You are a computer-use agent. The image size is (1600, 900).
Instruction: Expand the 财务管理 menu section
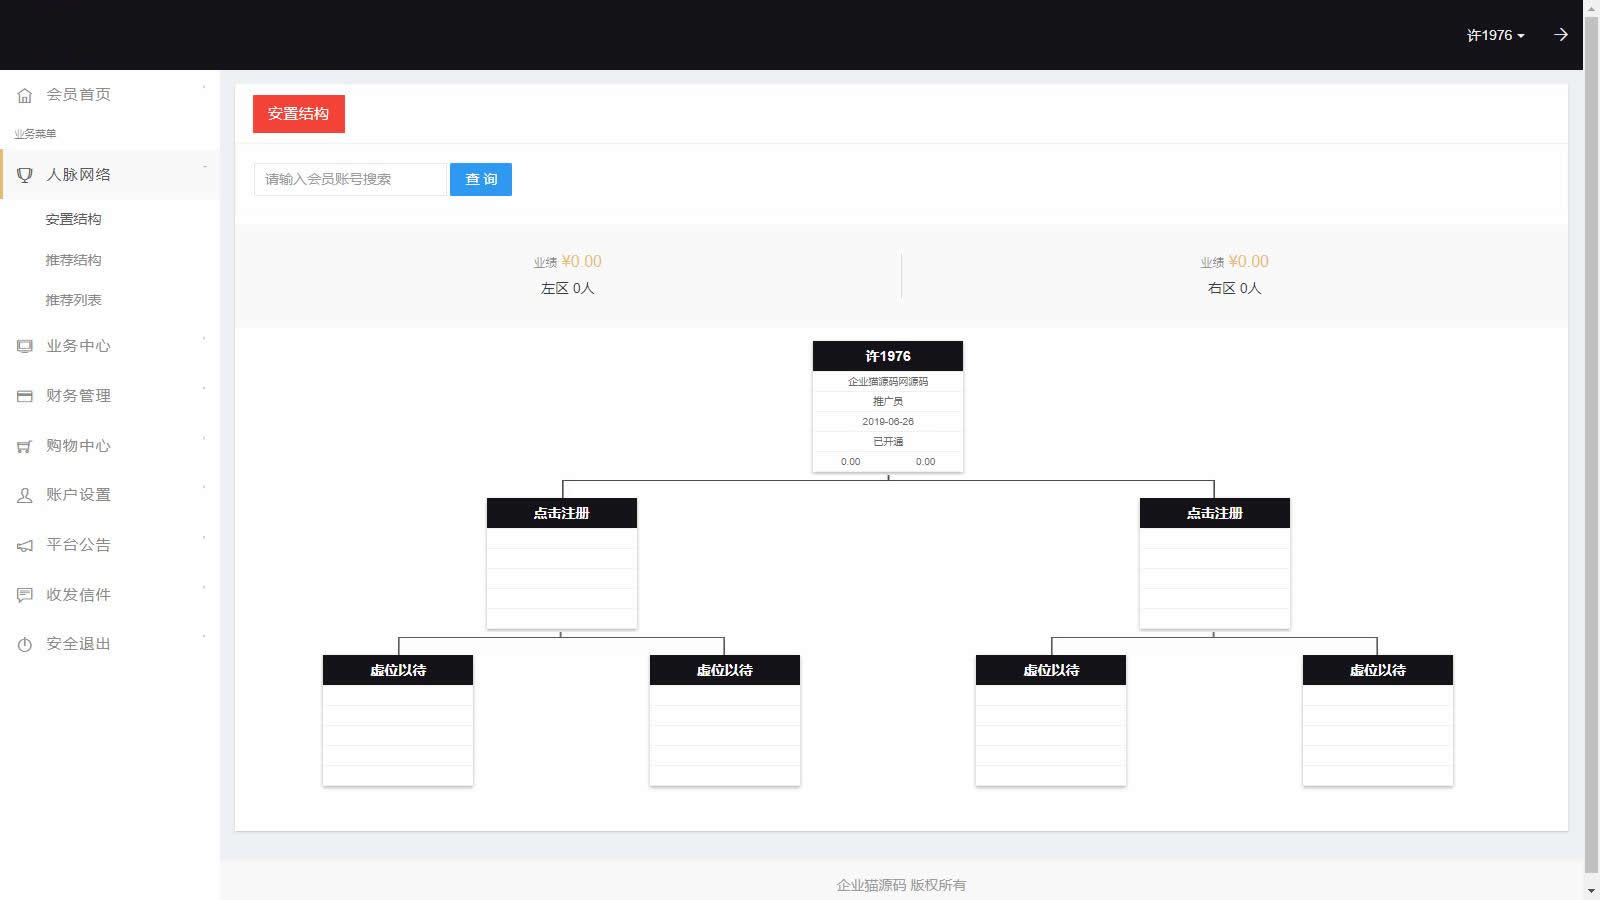click(78, 396)
